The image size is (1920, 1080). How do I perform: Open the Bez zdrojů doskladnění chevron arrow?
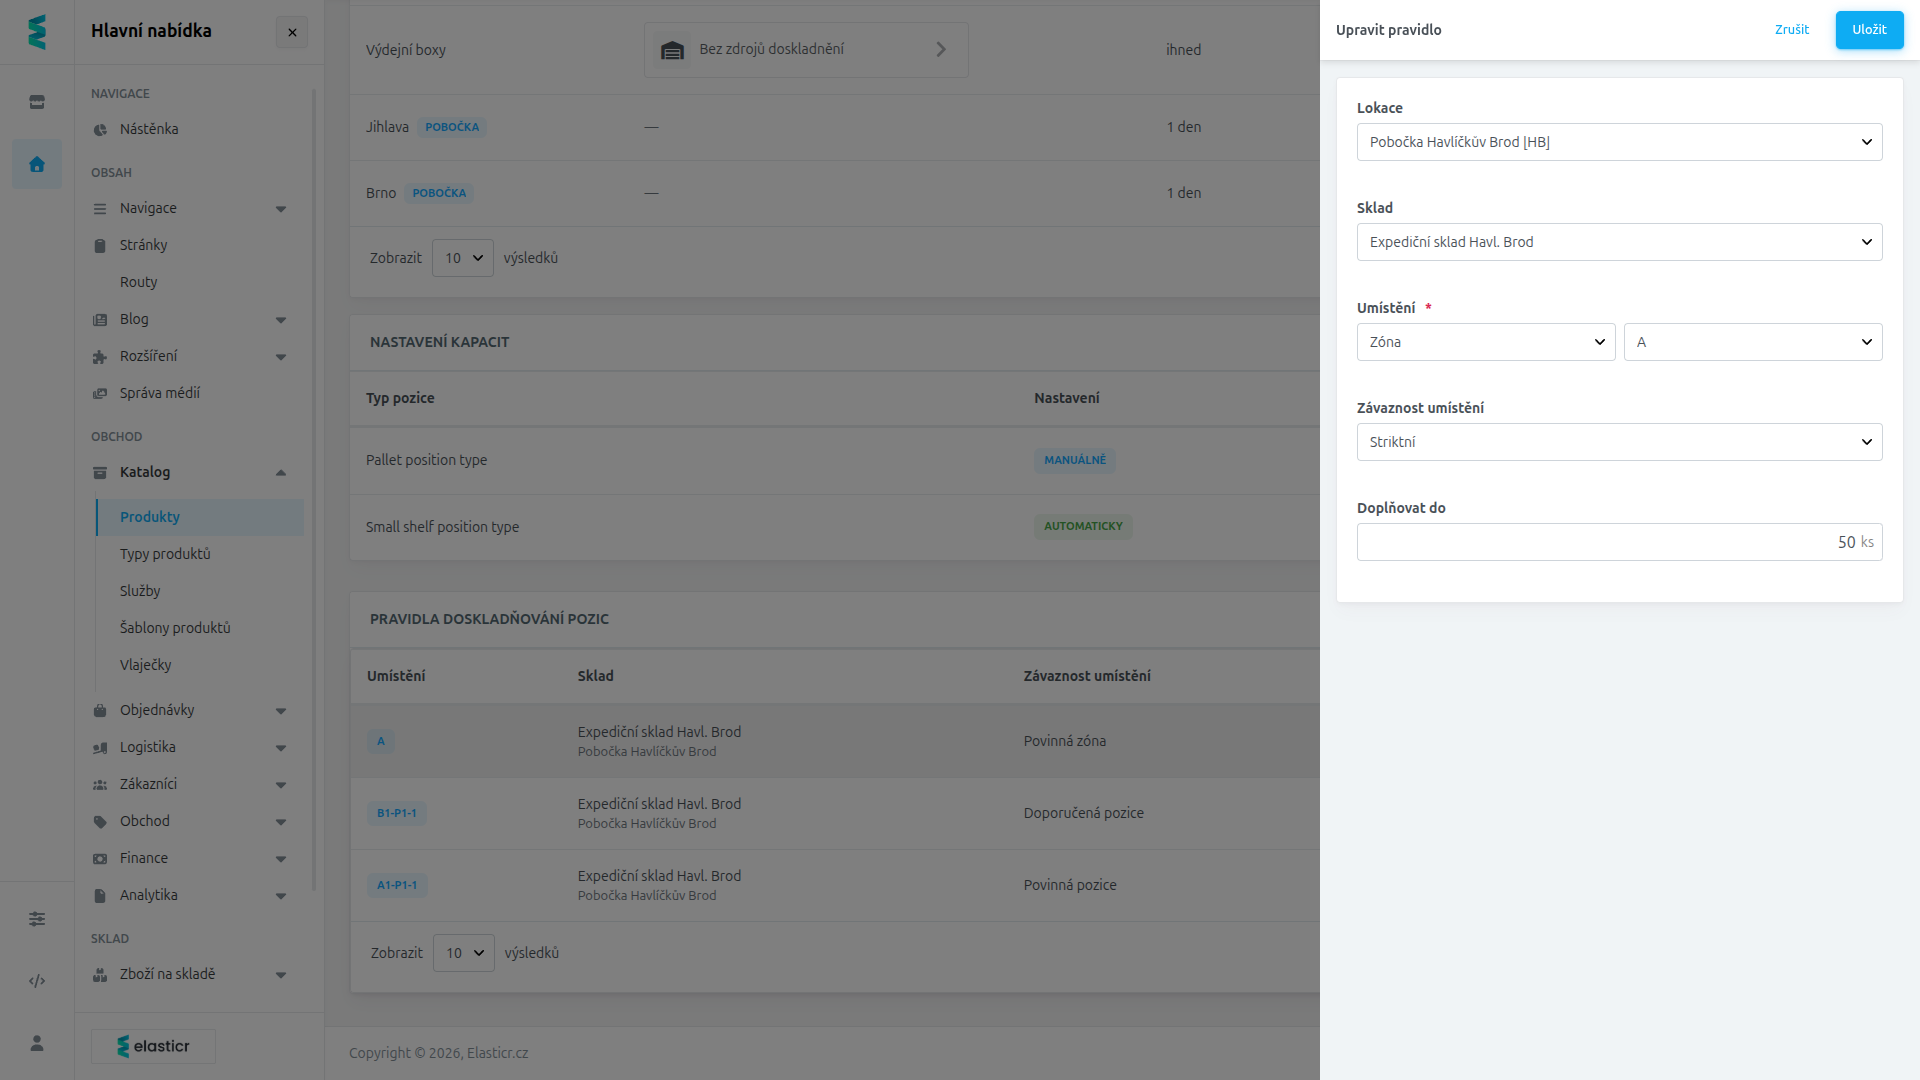point(941,49)
